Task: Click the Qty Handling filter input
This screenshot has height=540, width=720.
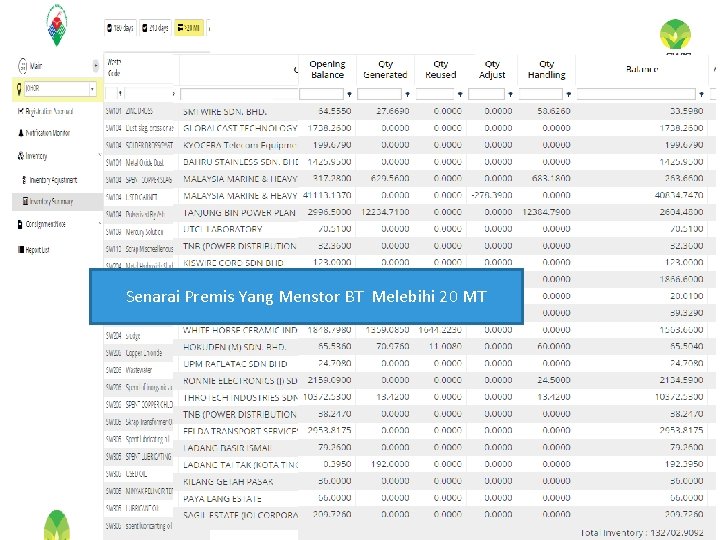Action: point(540,94)
